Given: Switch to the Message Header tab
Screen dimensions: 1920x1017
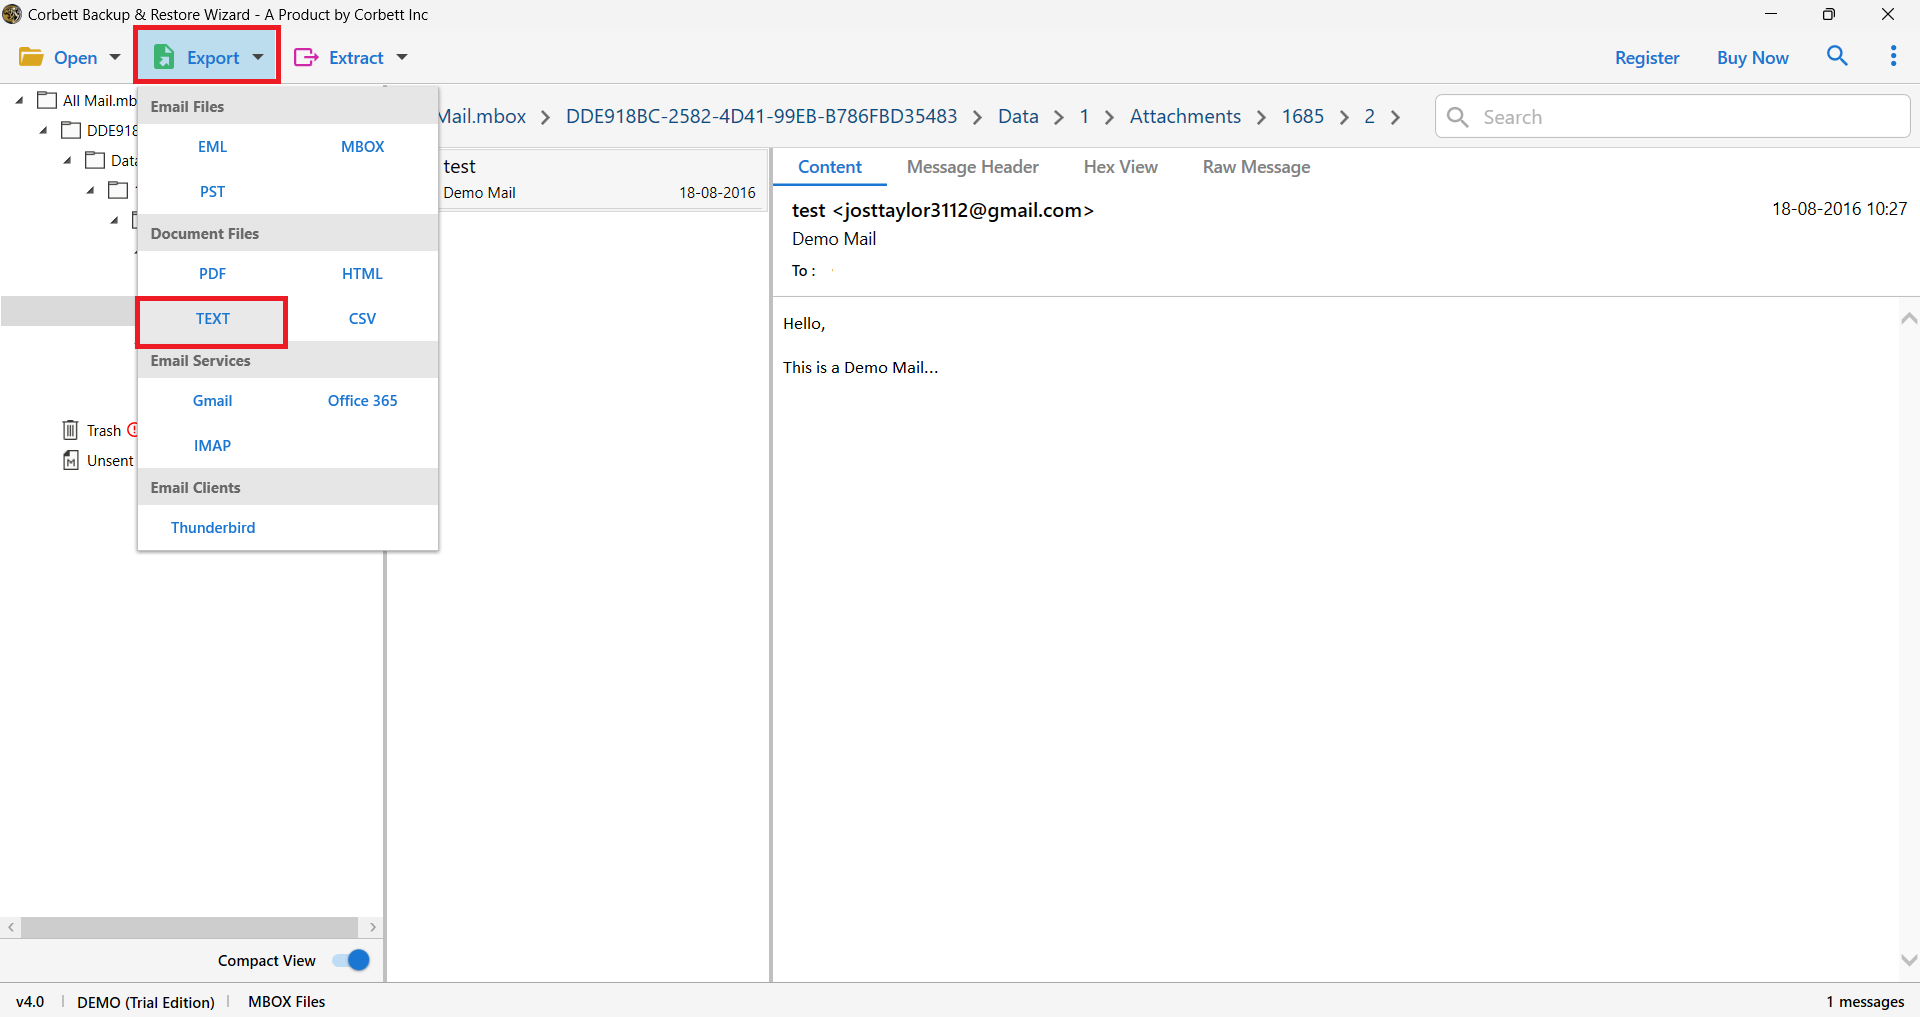Looking at the screenshot, I should [972, 167].
